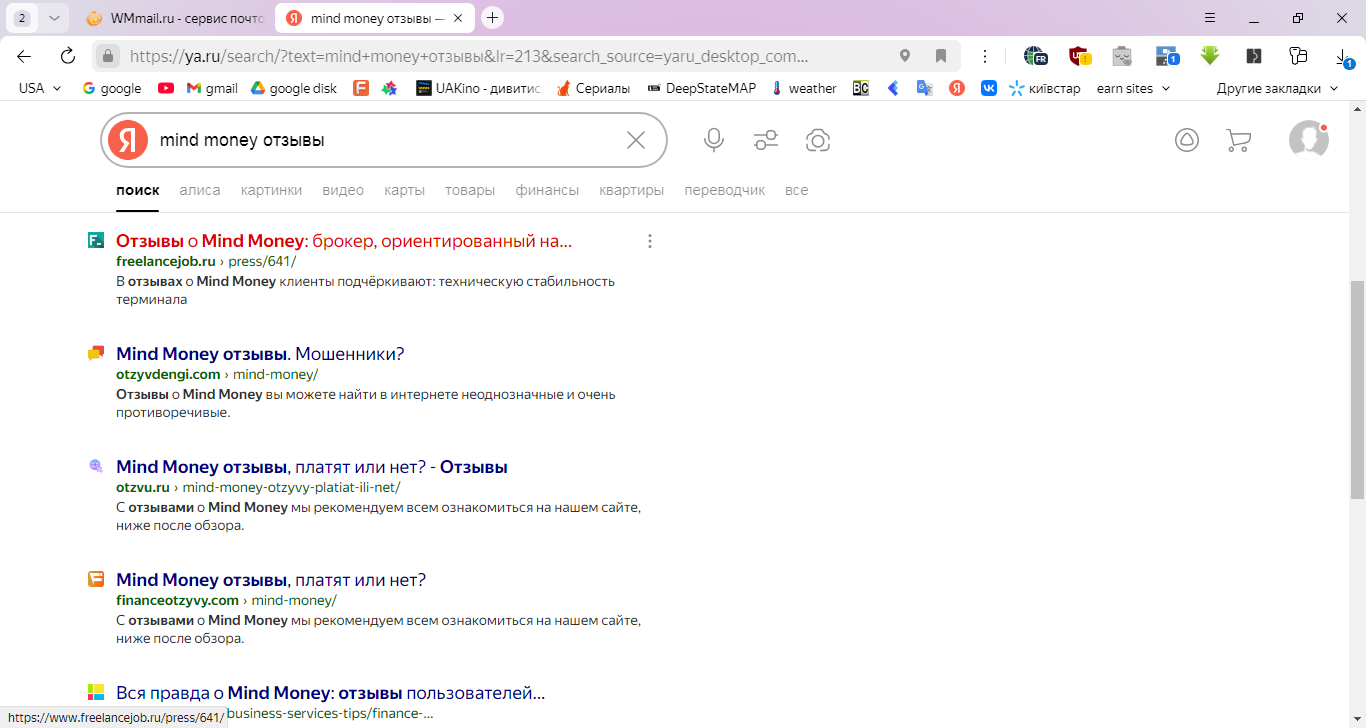Reload the page with the refresh icon

click(68, 56)
